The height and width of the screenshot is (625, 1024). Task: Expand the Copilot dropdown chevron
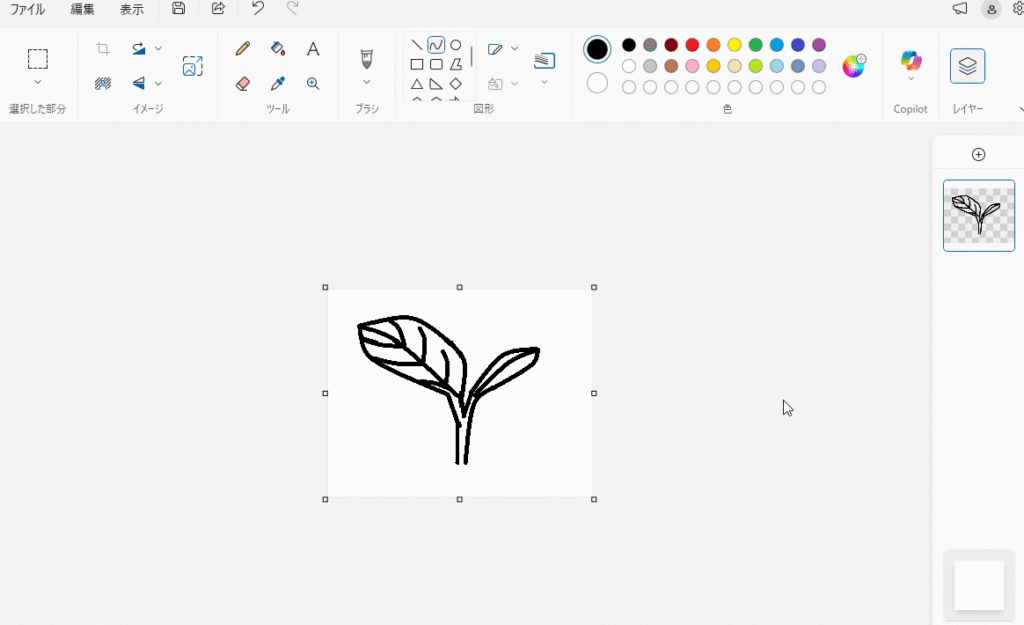point(911,78)
